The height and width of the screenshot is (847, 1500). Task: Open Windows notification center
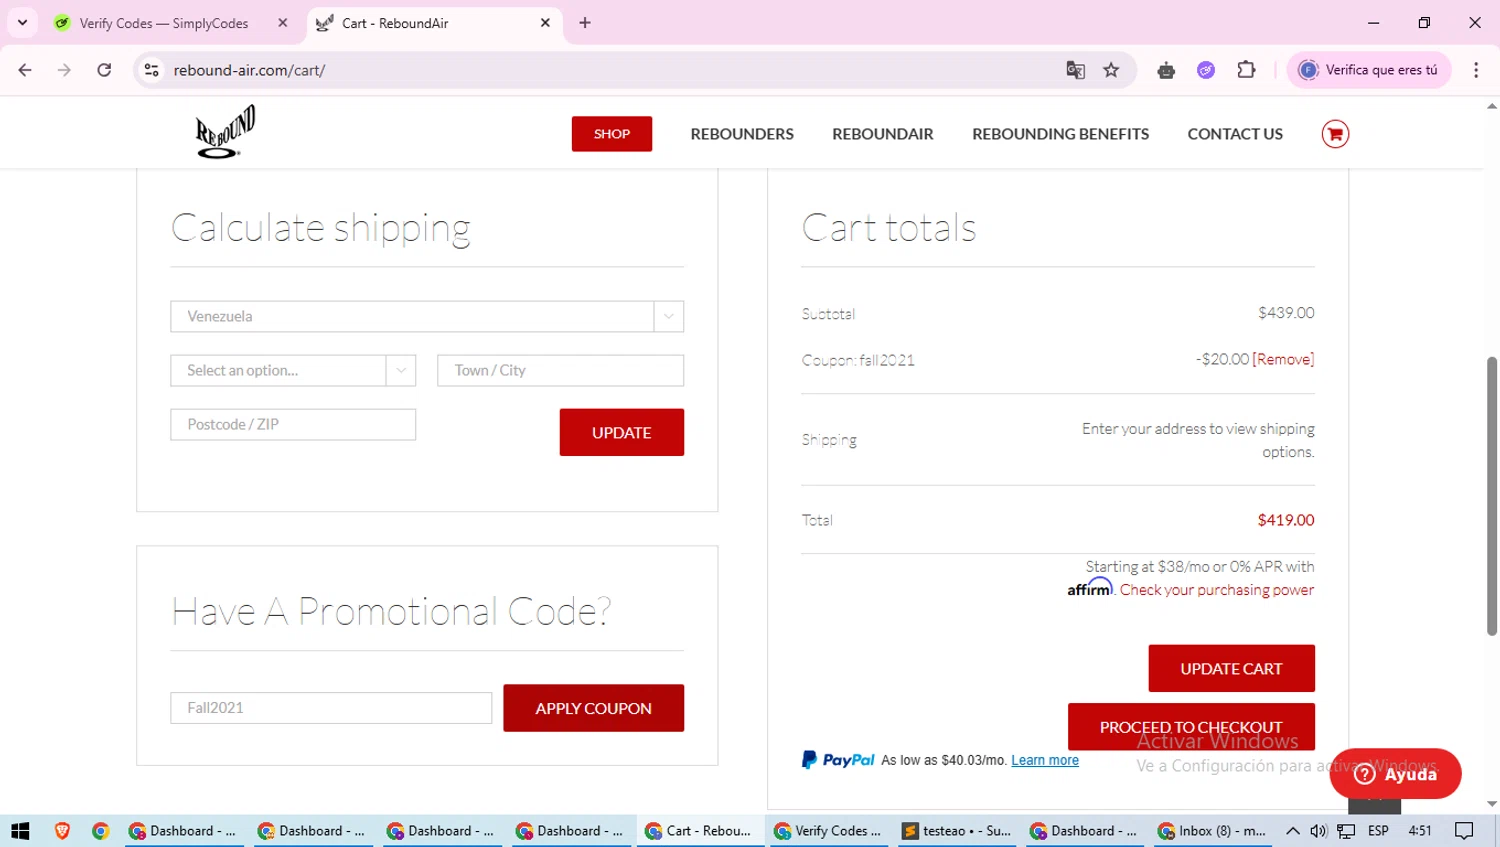click(1464, 831)
